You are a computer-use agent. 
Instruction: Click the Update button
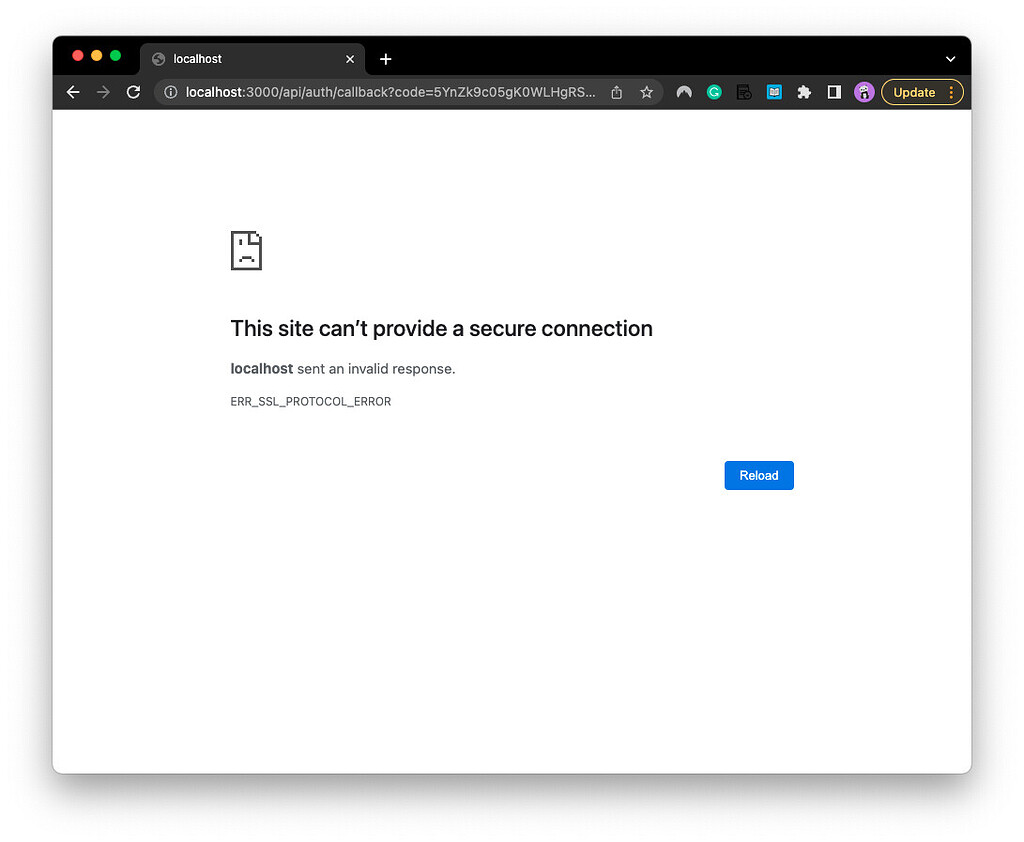click(914, 92)
